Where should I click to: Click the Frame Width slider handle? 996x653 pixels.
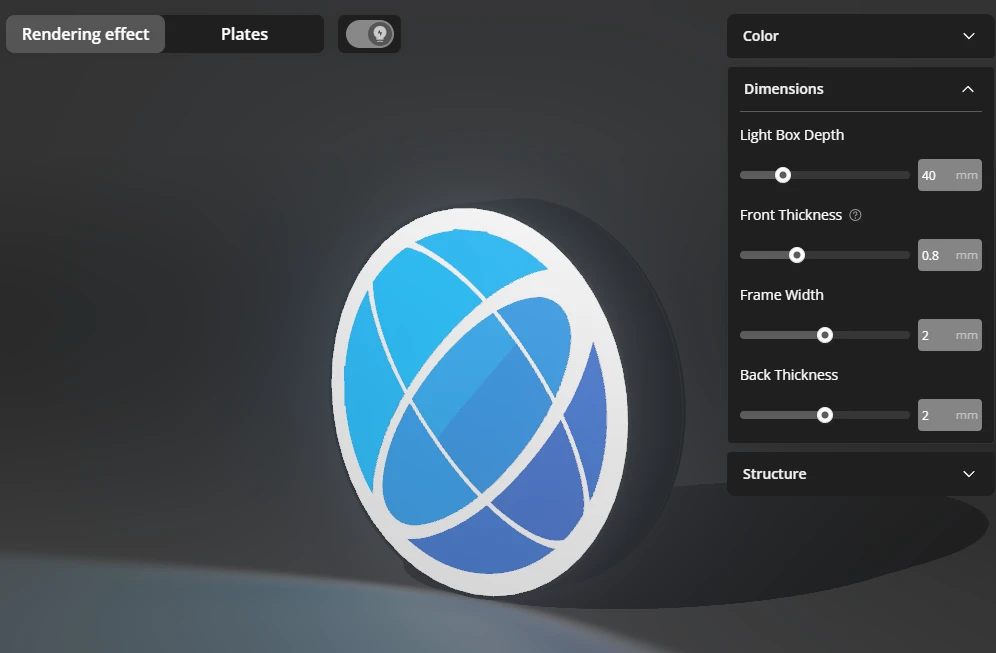click(824, 335)
